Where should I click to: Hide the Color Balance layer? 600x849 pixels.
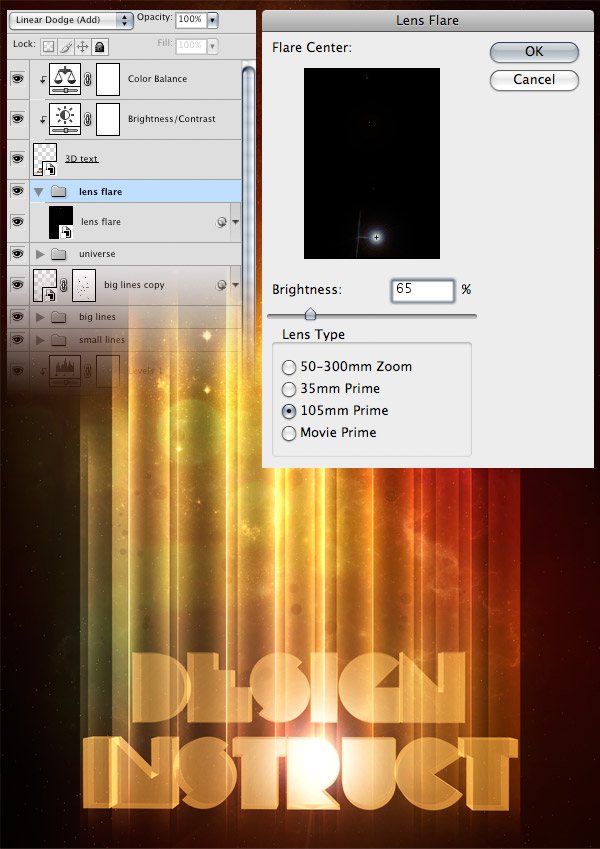tap(18, 79)
